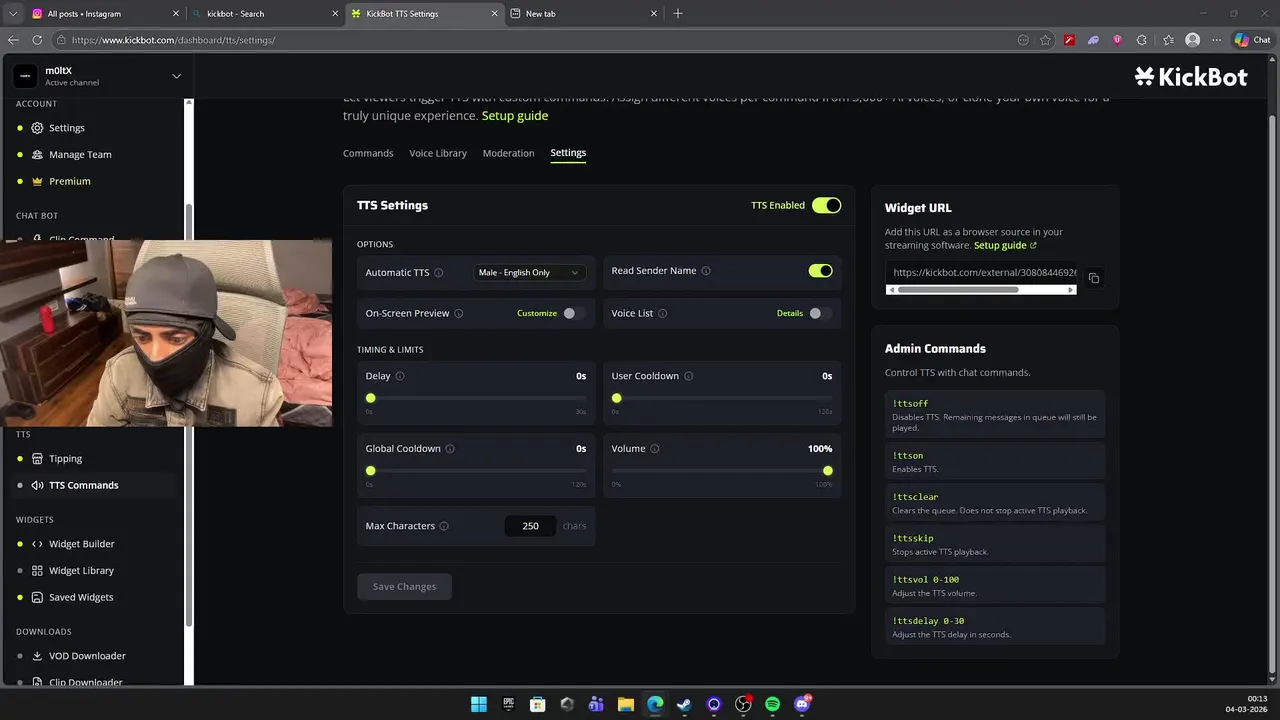
Task: Open the browser profile avatar
Action: [x=1192, y=40]
